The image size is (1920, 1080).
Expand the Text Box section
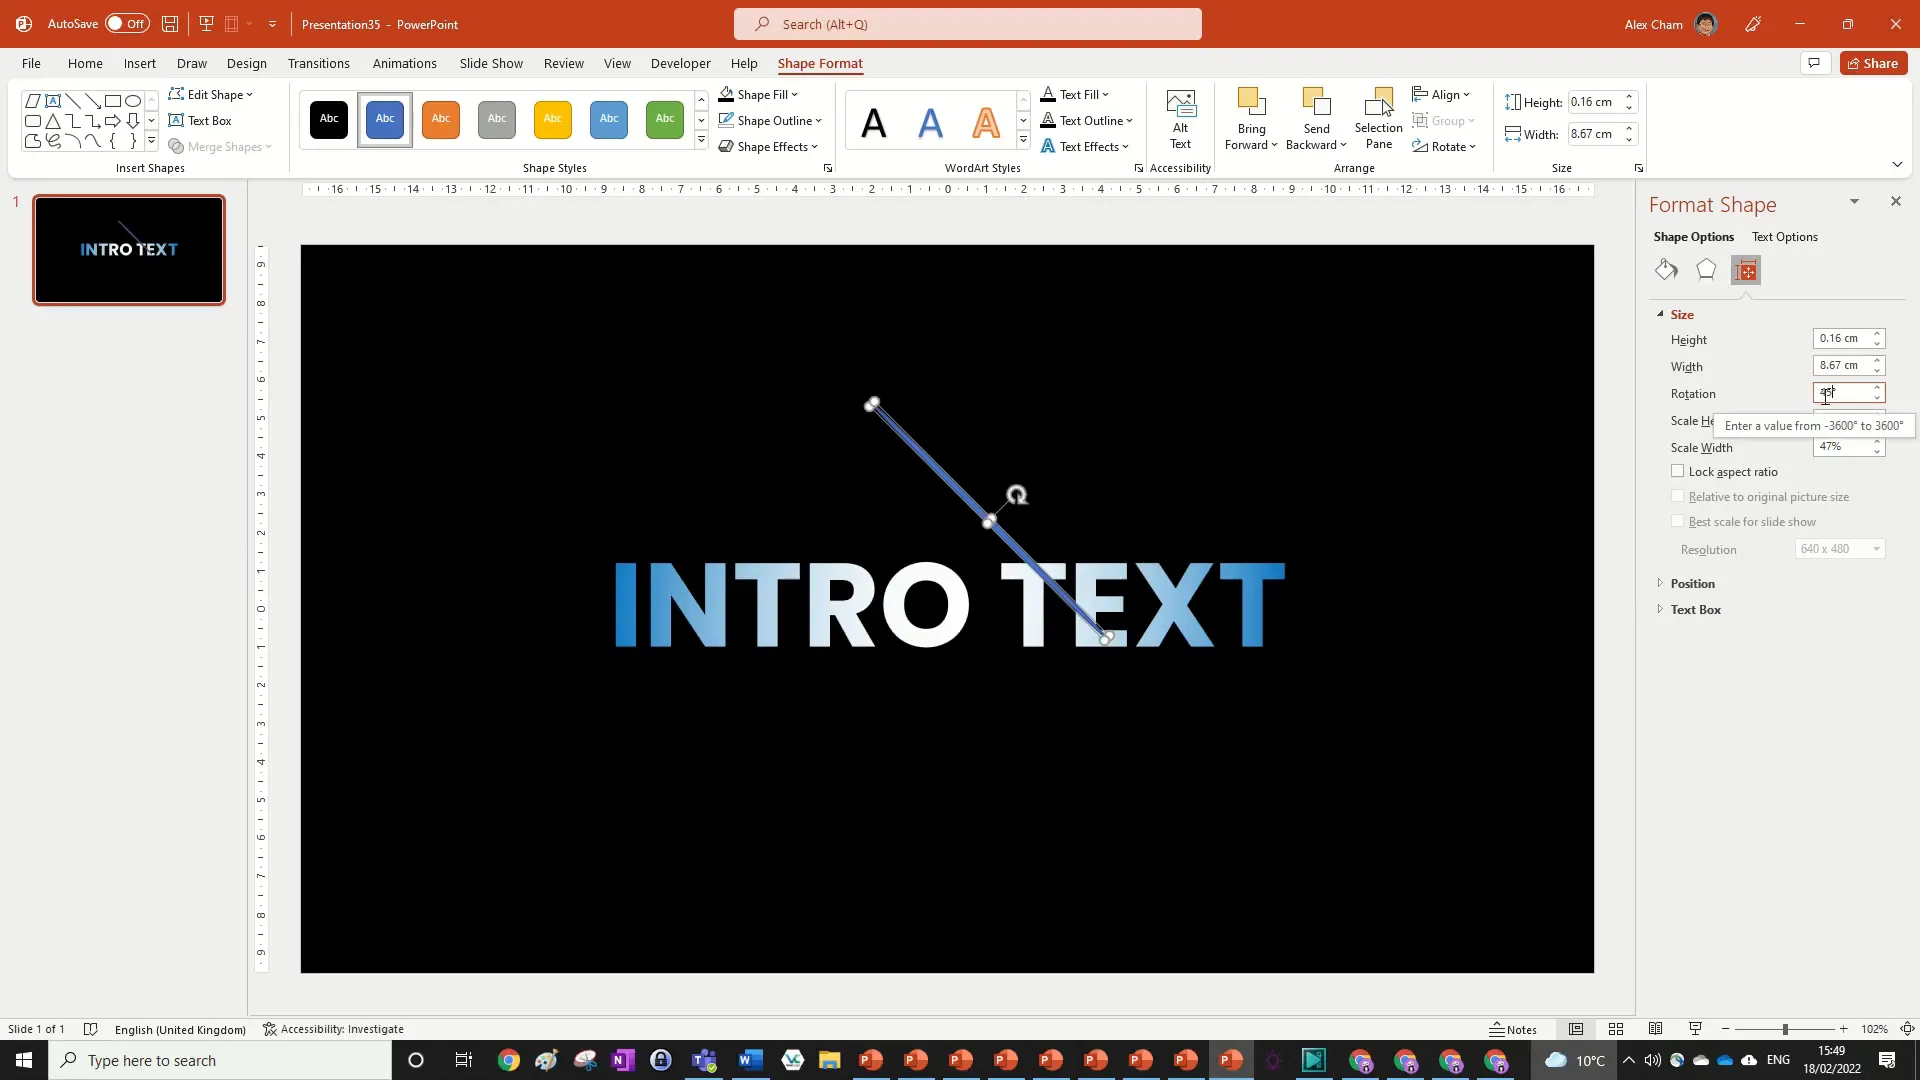(1695, 609)
